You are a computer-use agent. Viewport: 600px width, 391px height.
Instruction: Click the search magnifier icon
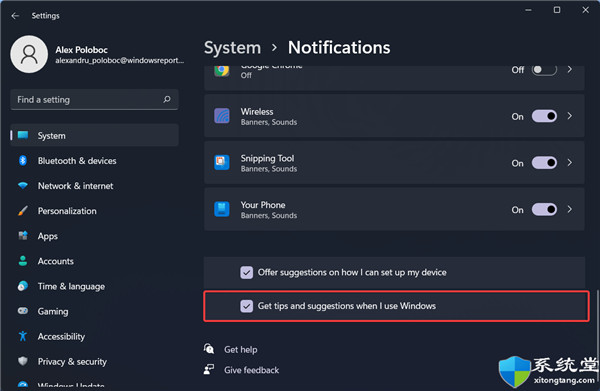click(167, 99)
